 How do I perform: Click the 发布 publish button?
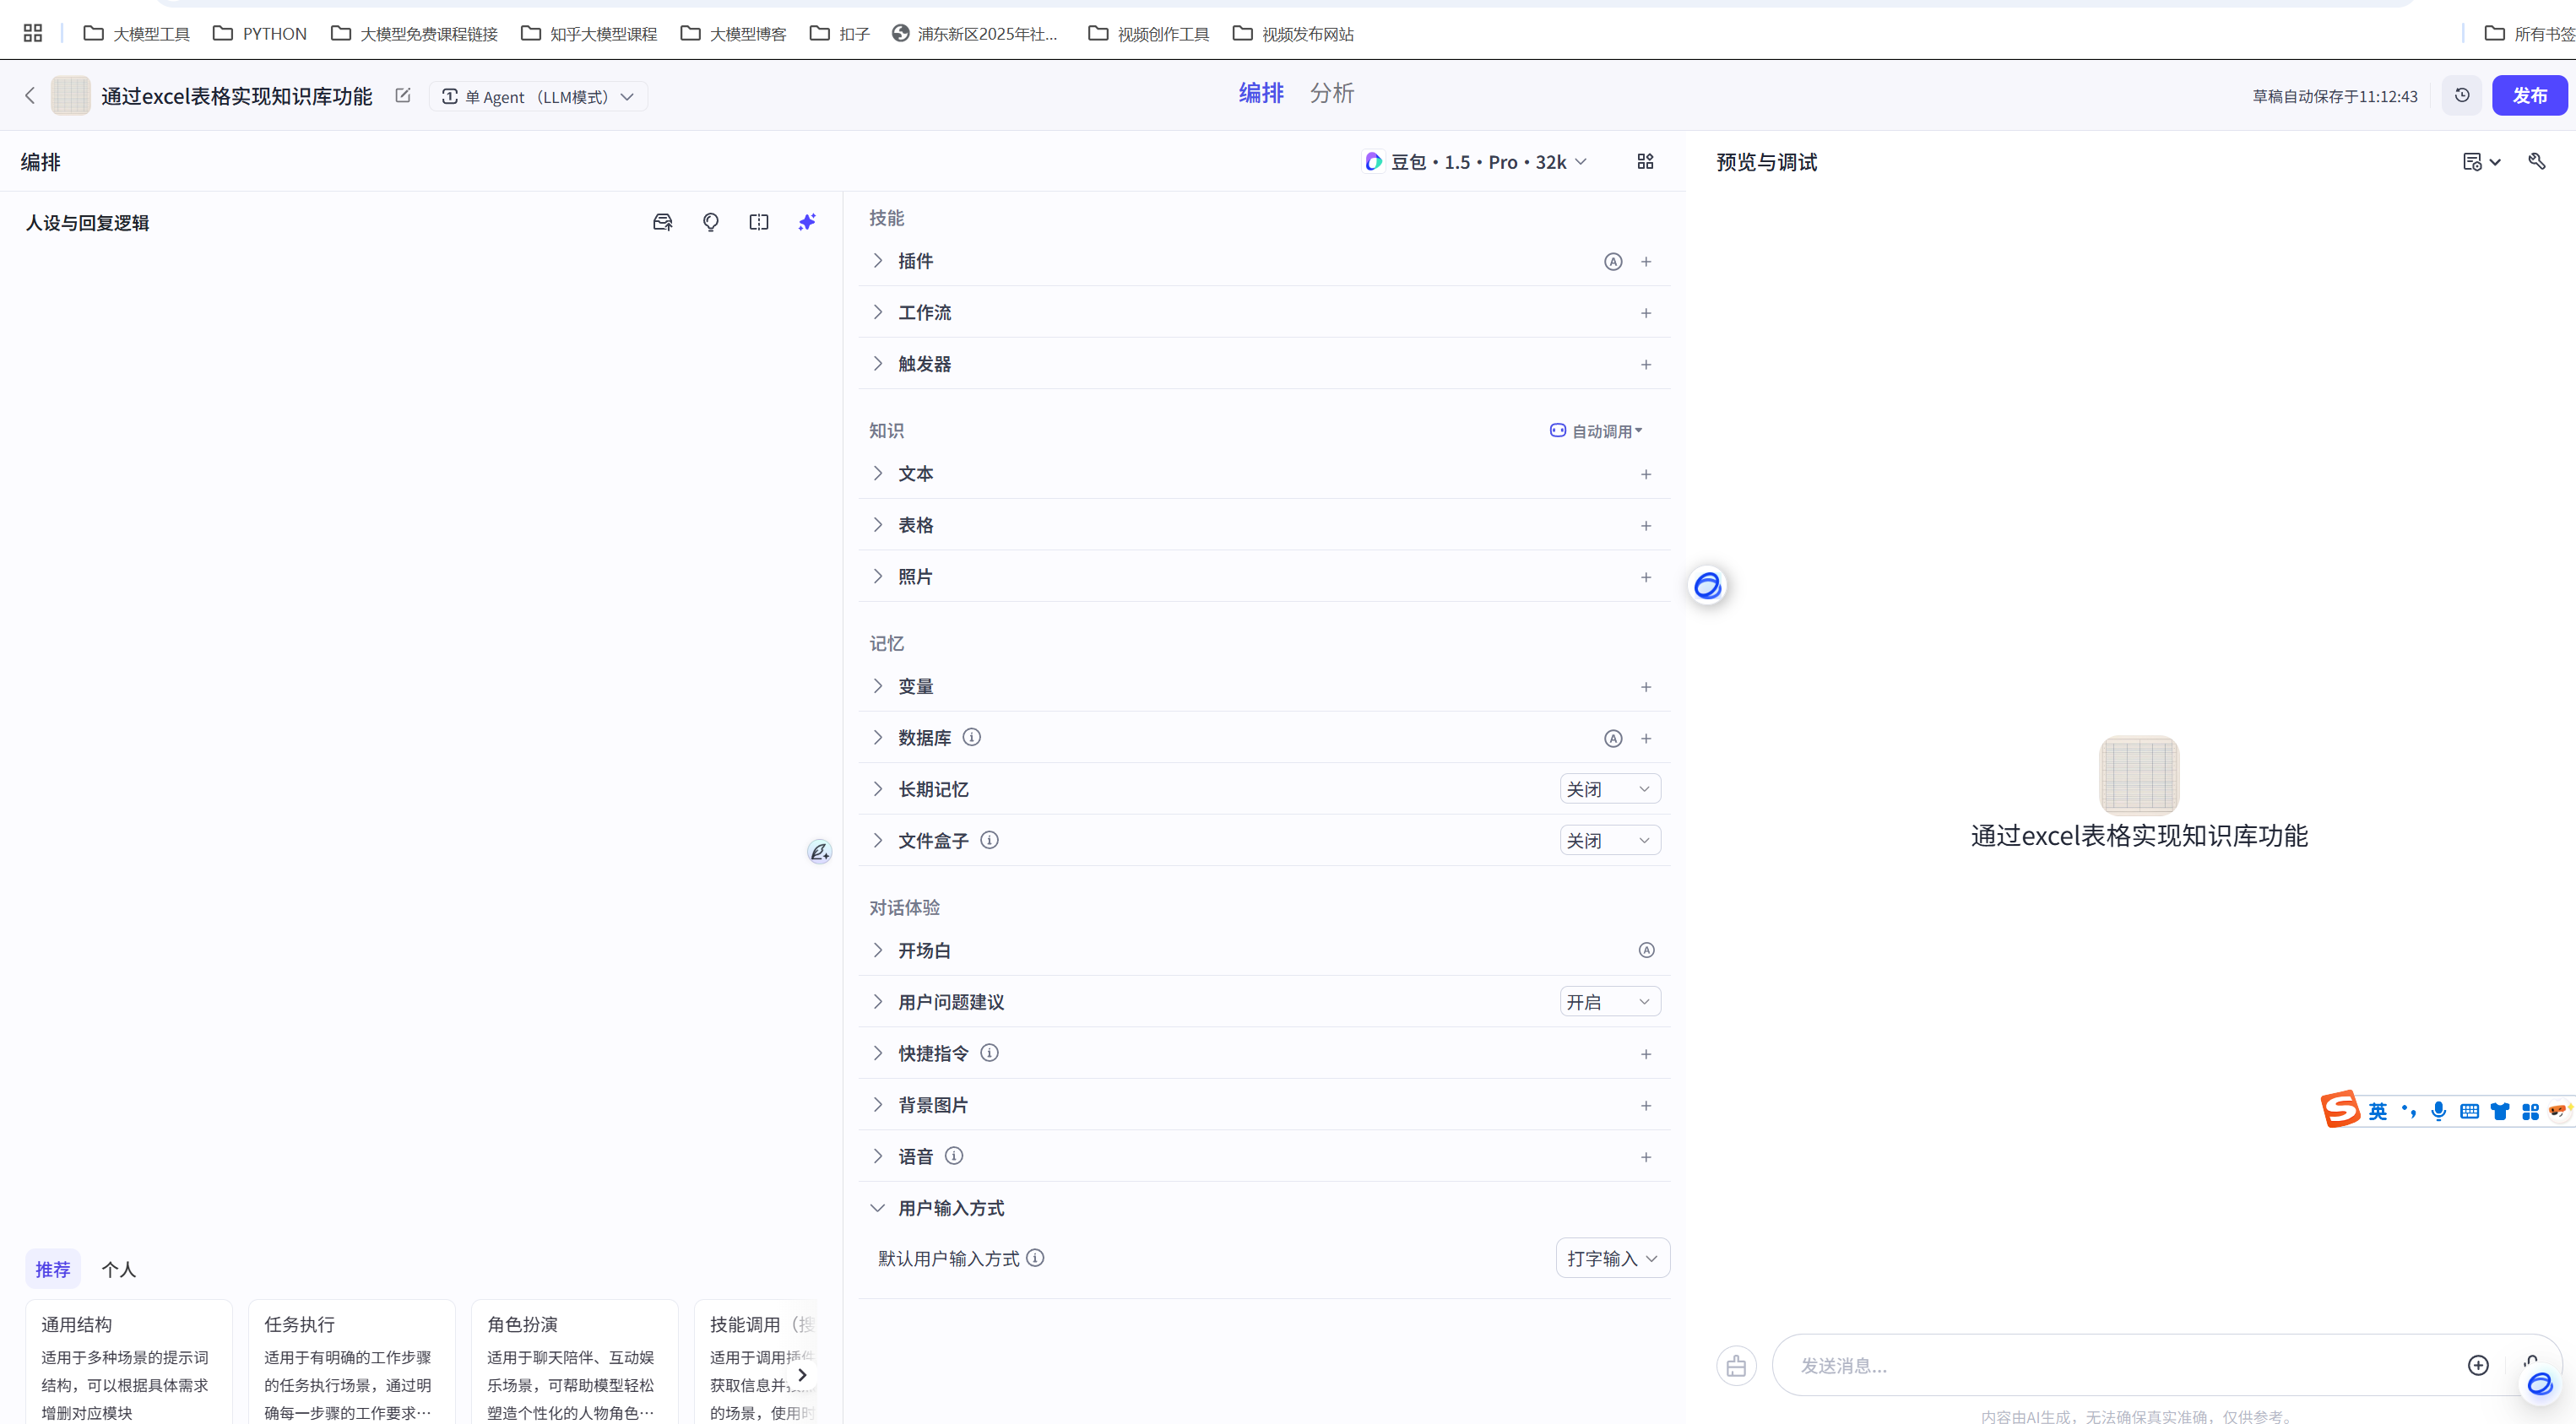(x=2528, y=95)
